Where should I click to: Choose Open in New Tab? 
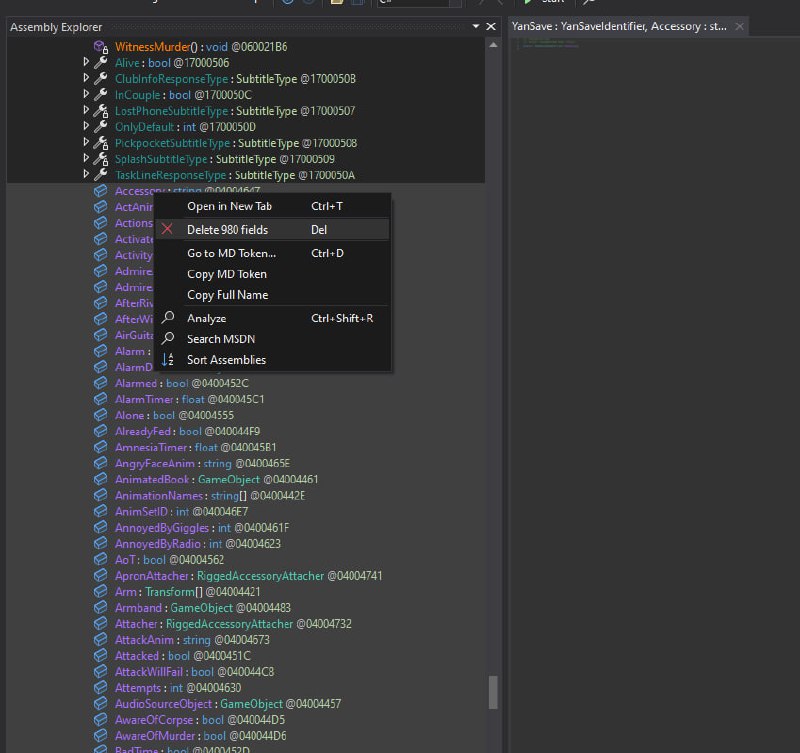click(x=229, y=206)
